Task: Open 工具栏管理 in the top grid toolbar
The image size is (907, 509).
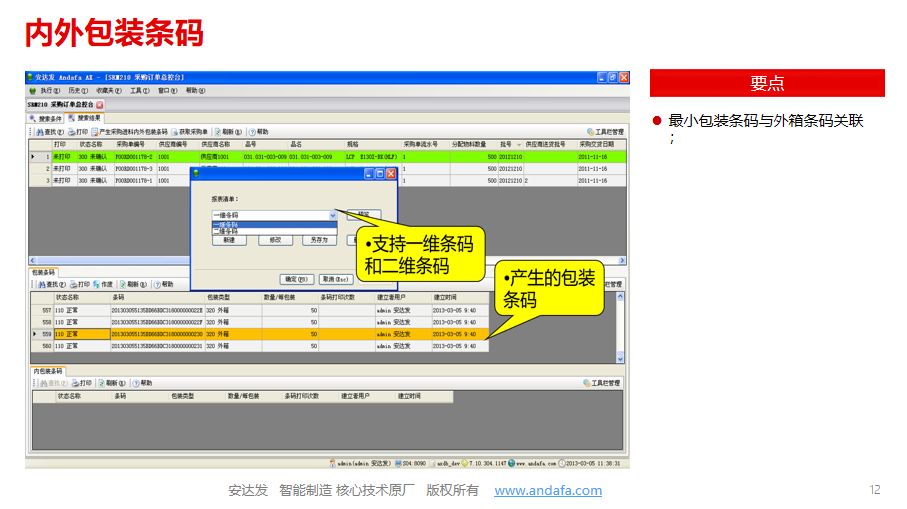Action: coord(604,131)
